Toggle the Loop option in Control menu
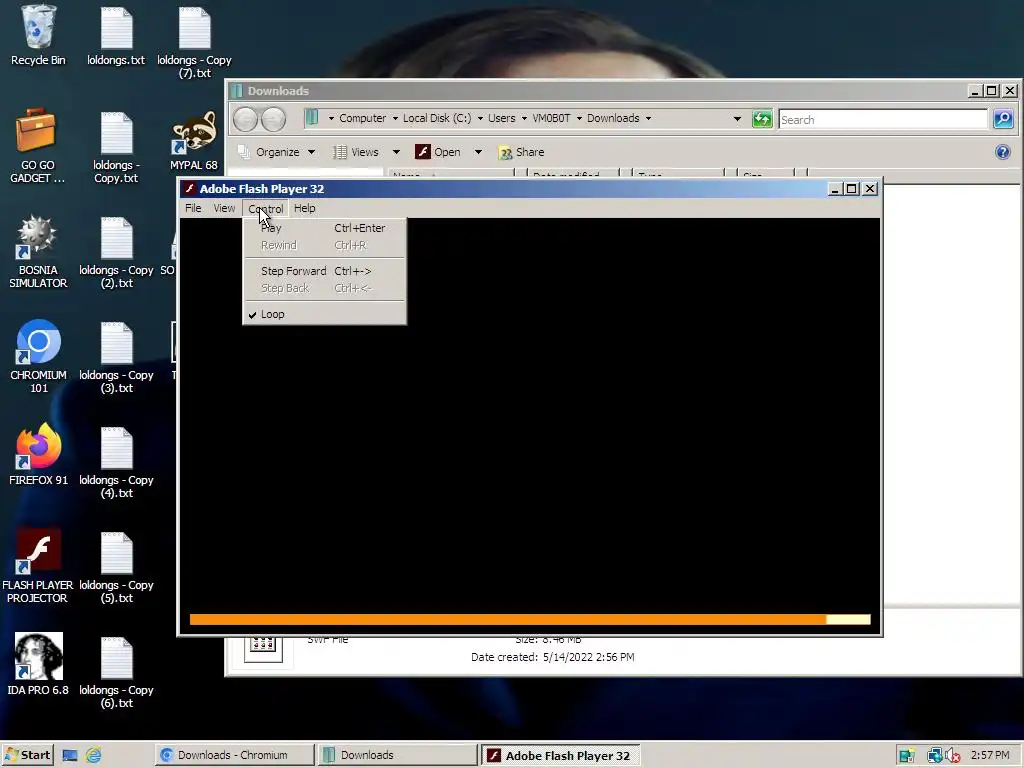1024x768 pixels. [324, 314]
